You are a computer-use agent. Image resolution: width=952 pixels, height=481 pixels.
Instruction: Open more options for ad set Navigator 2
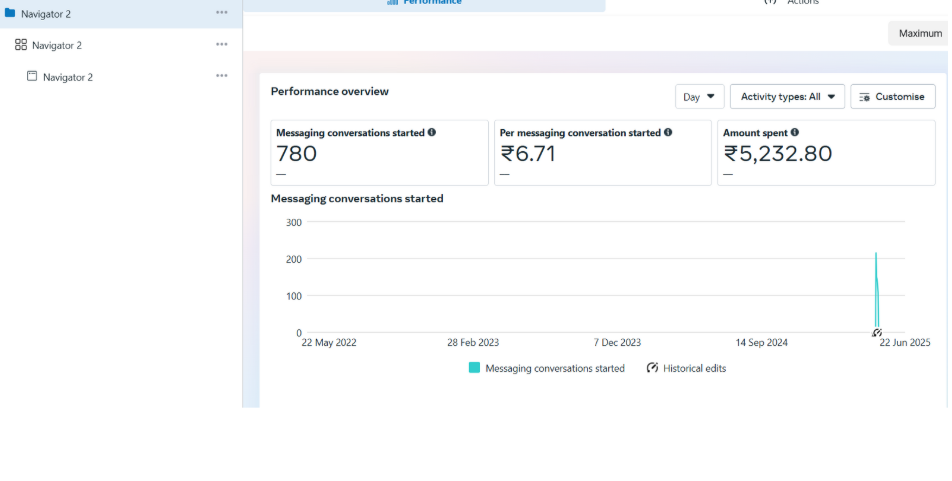click(x=221, y=45)
